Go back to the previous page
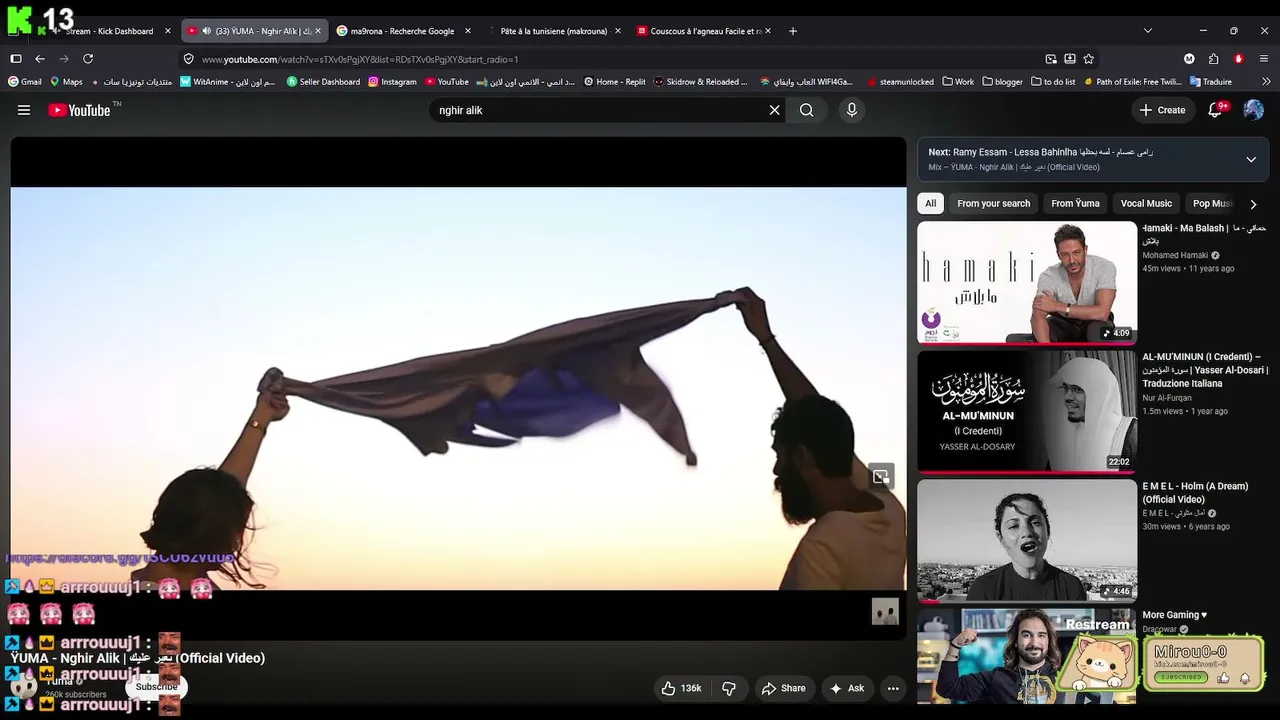The width and height of the screenshot is (1280, 720). 40,59
